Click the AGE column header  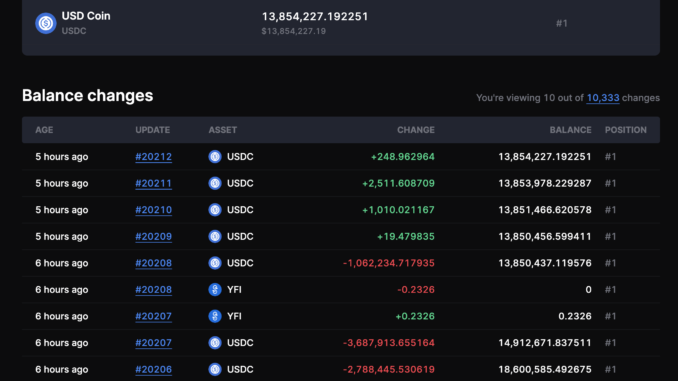point(44,130)
